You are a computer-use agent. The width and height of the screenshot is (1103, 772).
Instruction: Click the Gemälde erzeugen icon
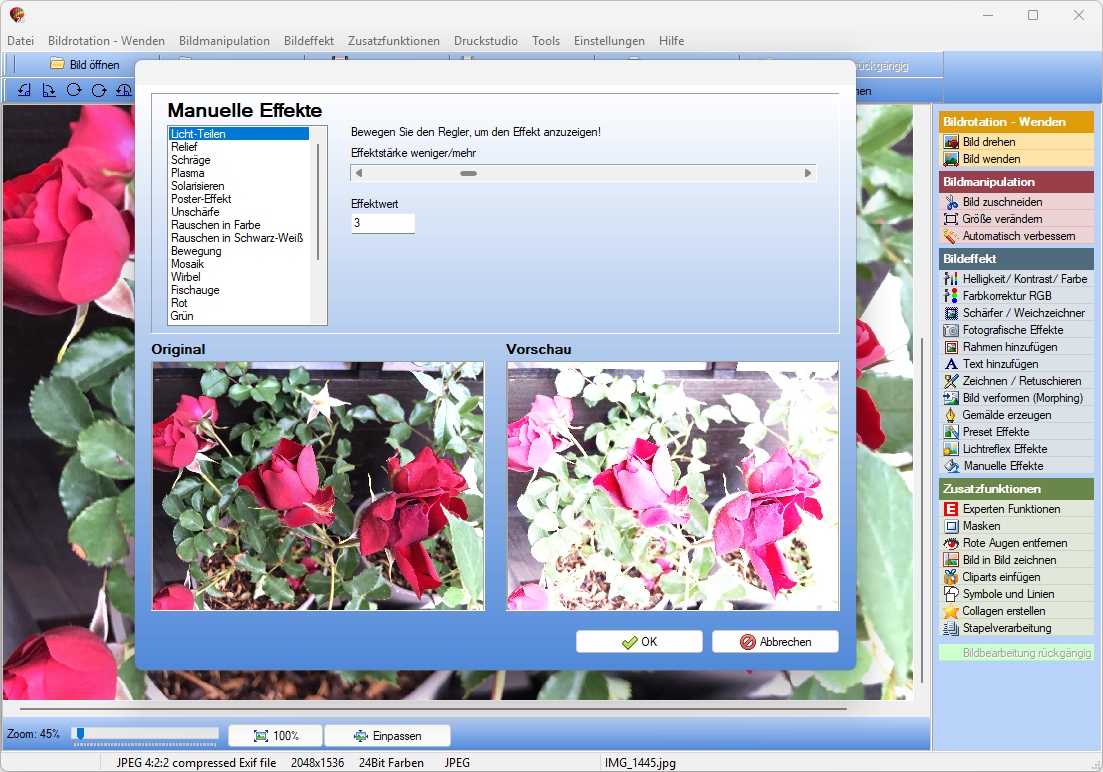point(951,415)
